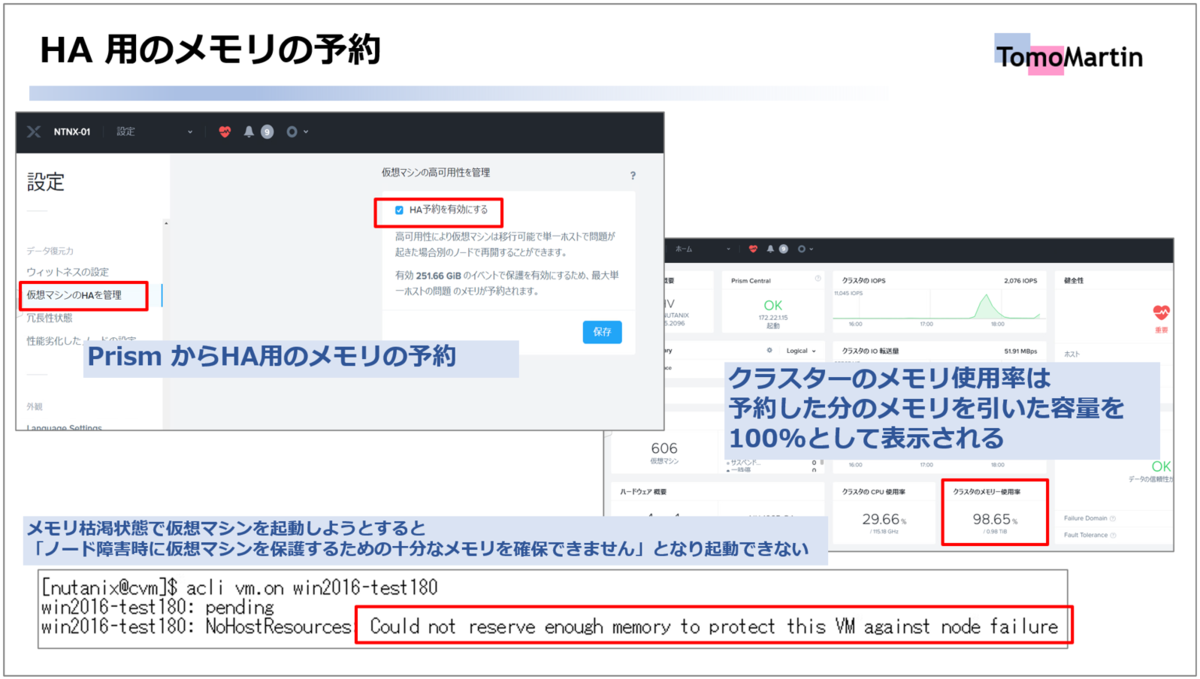The image size is (1200, 679).
Task: Open health heart icon in Home dashboard header
Action: (753, 248)
